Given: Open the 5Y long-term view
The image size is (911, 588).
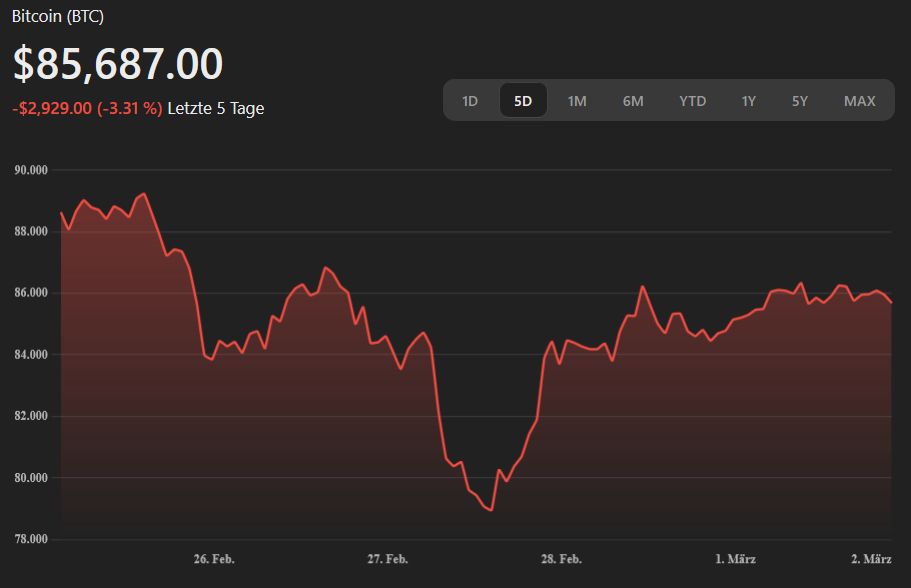Looking at the screenshot, I should pos(798,100).
